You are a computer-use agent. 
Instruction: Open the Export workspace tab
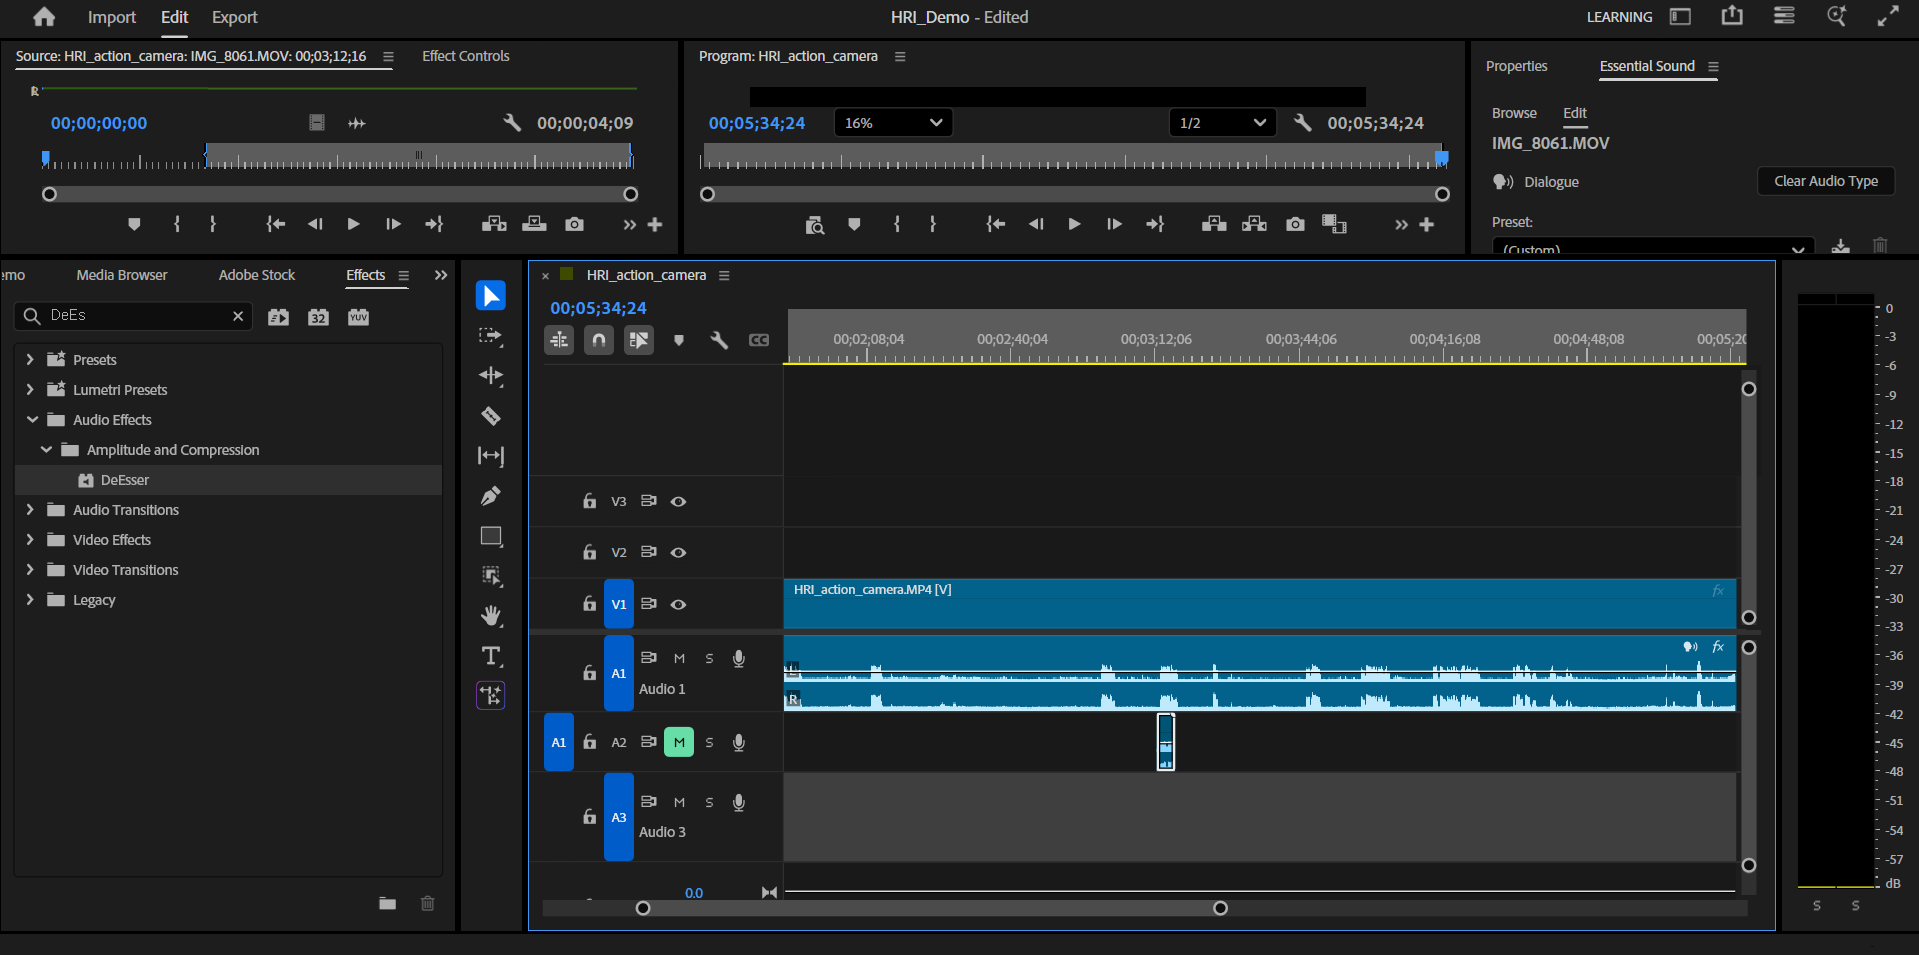tap(234, 17)
